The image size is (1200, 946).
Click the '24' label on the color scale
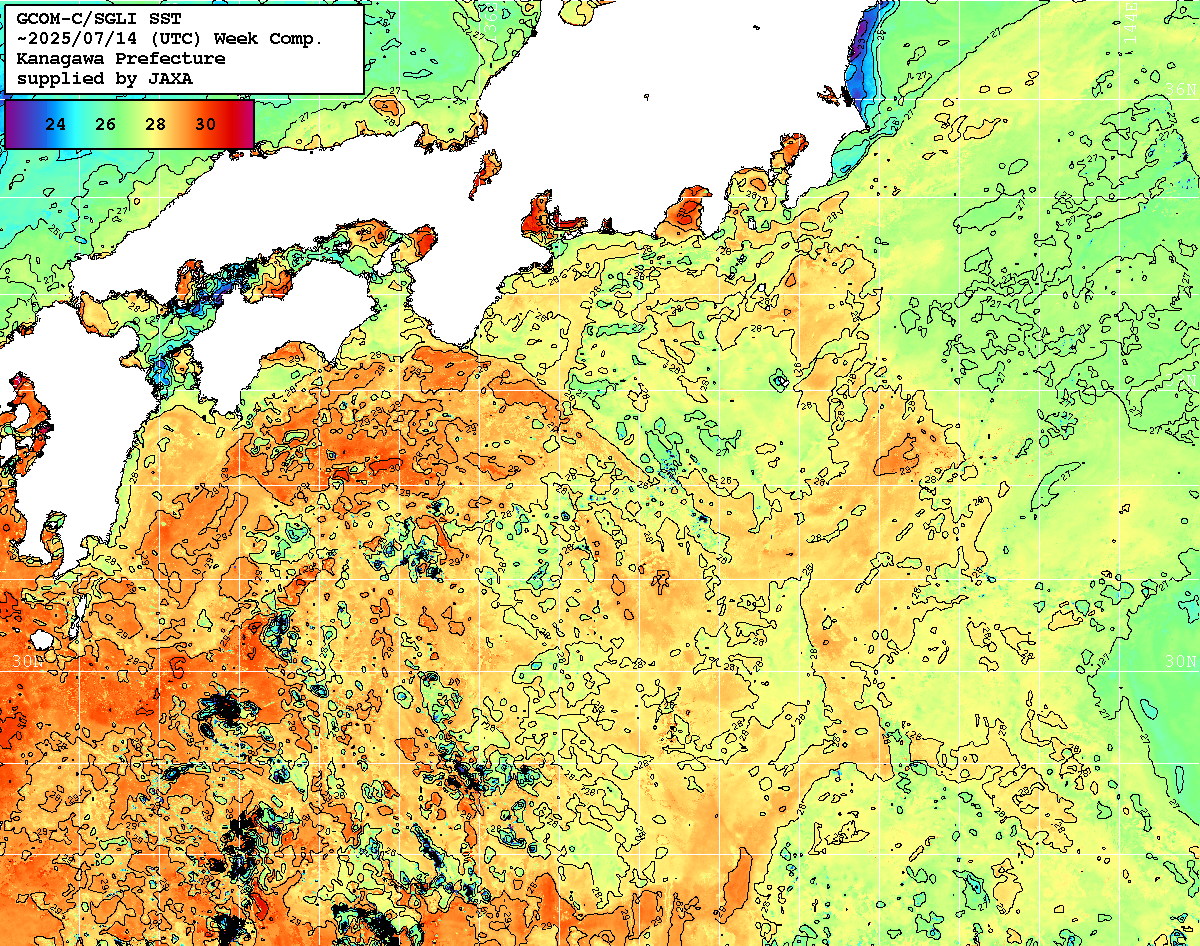[56, 125]
